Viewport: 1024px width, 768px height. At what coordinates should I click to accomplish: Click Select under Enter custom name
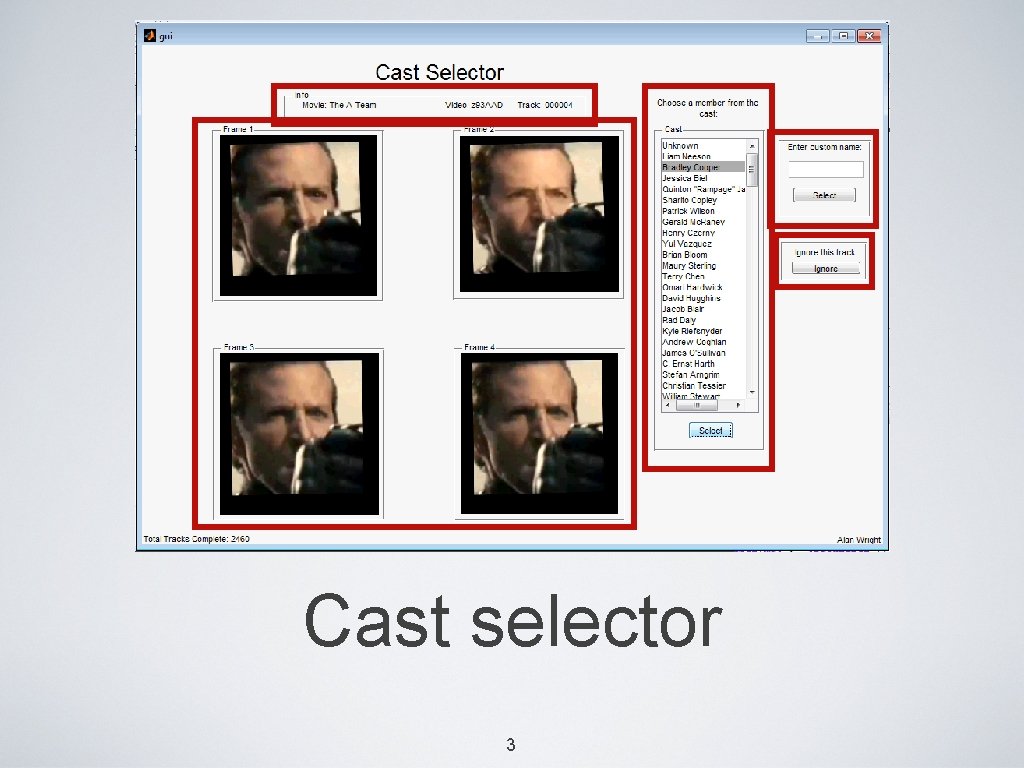(824, 195)
